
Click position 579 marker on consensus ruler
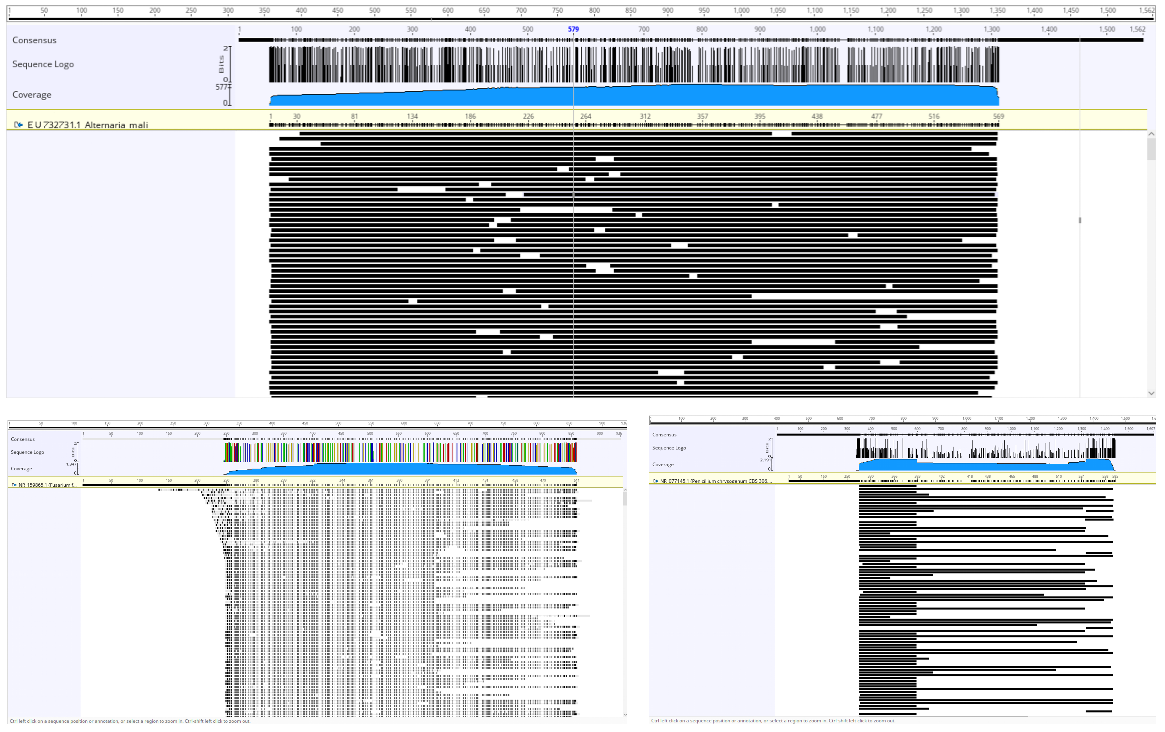(x=573, y=29)
